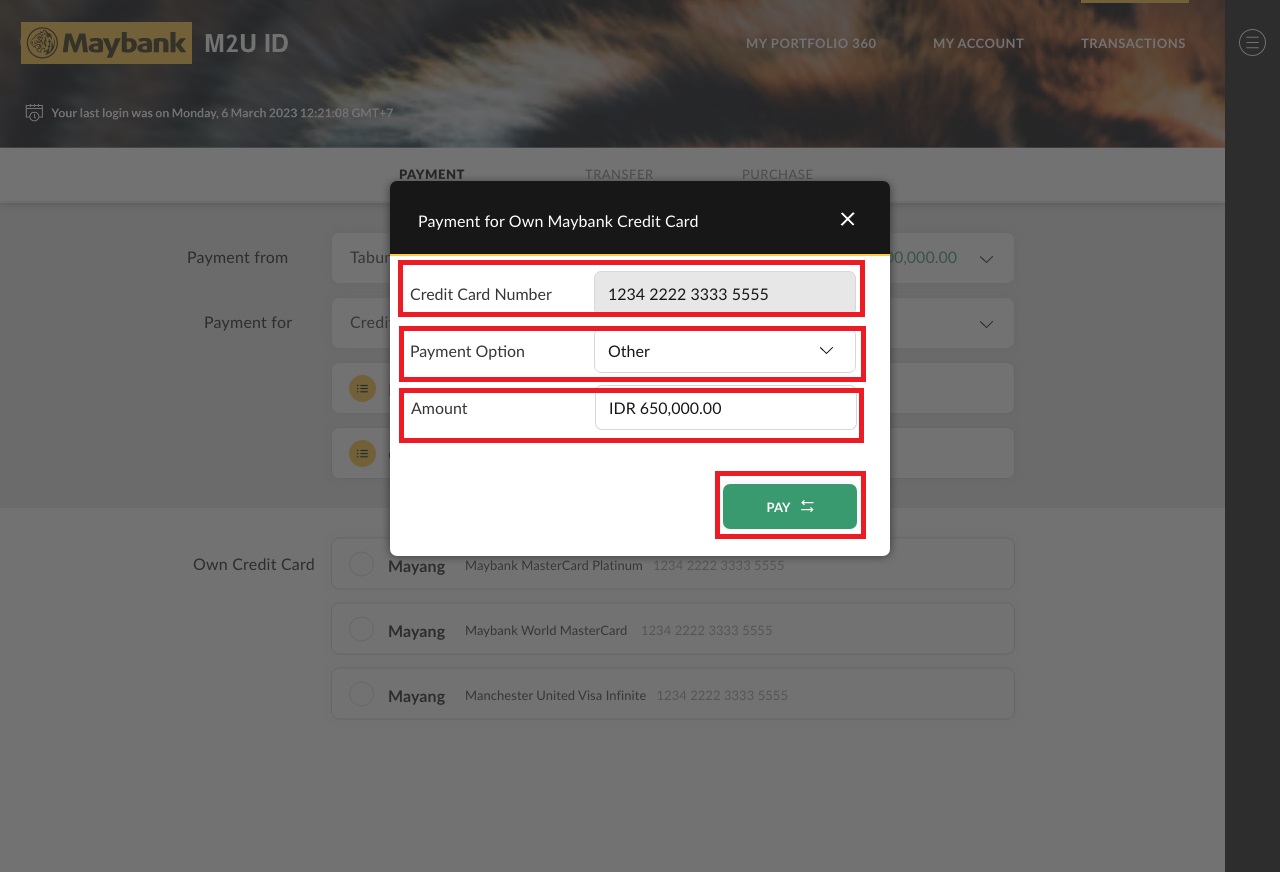The width and height of the screenshot is (1280, 872).
Task: Select the Maybank MasterCard Platinum radio button
Action: pyautogui.click(x=362, y=565)
